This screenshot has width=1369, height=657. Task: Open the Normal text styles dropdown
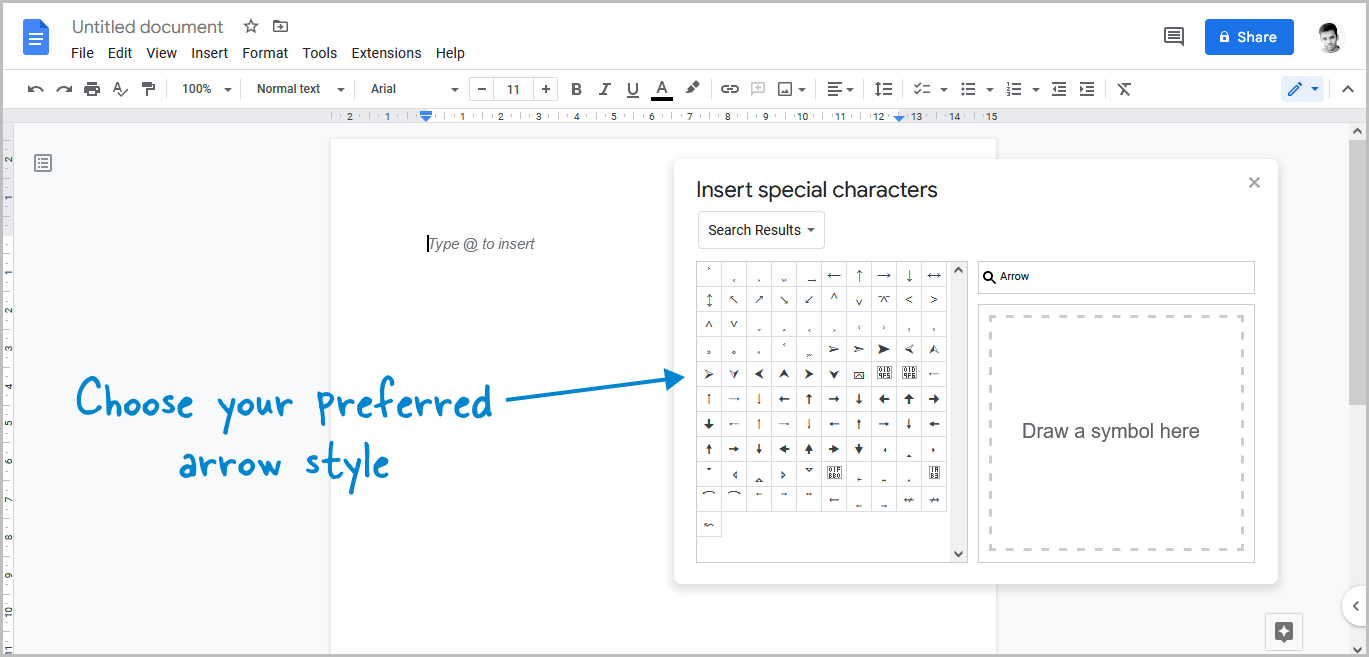296,88
